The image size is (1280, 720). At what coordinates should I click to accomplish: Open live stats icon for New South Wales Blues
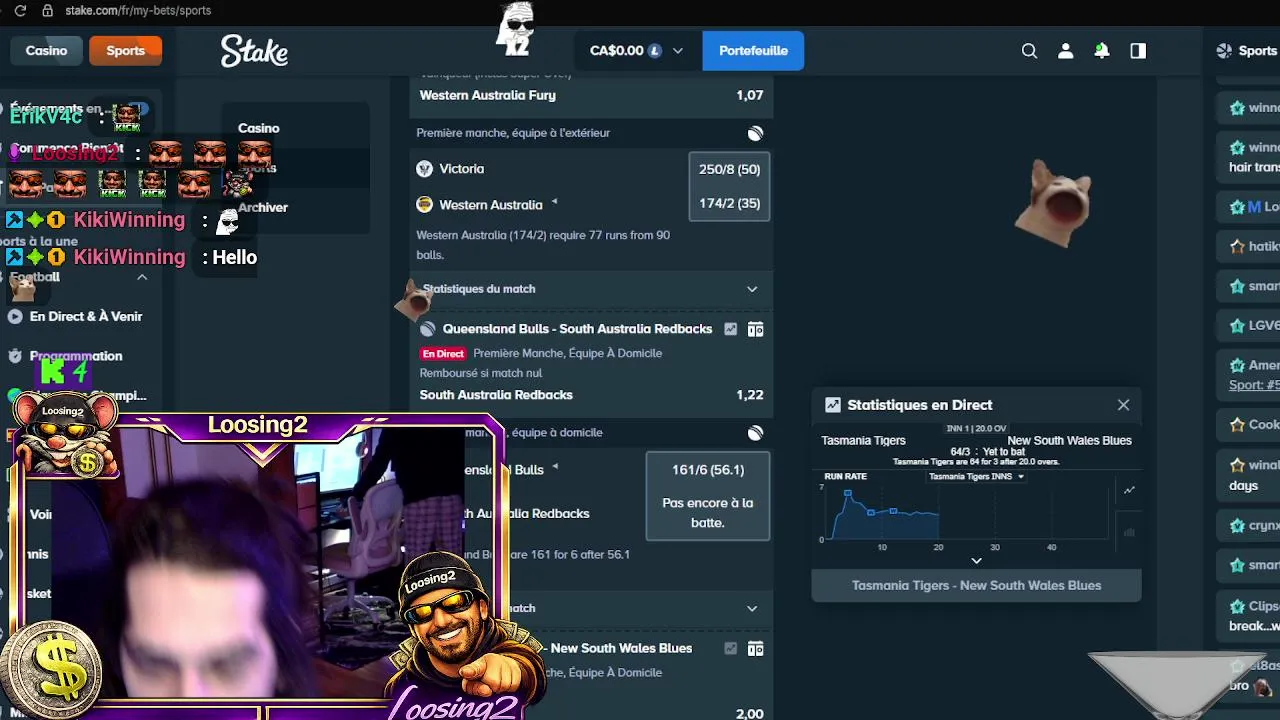pyautogui.click(x=731, y=649)
